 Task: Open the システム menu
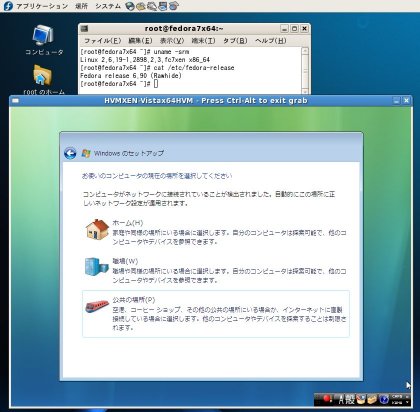point(108,6)
